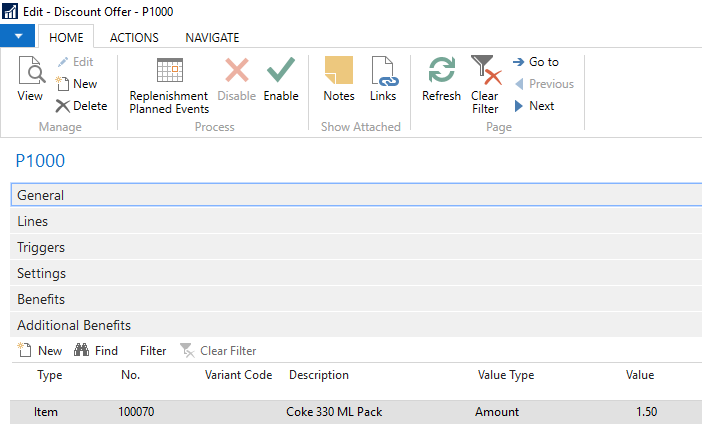
Task: Open the blue application menu dropdown
Action: (17, 36)
